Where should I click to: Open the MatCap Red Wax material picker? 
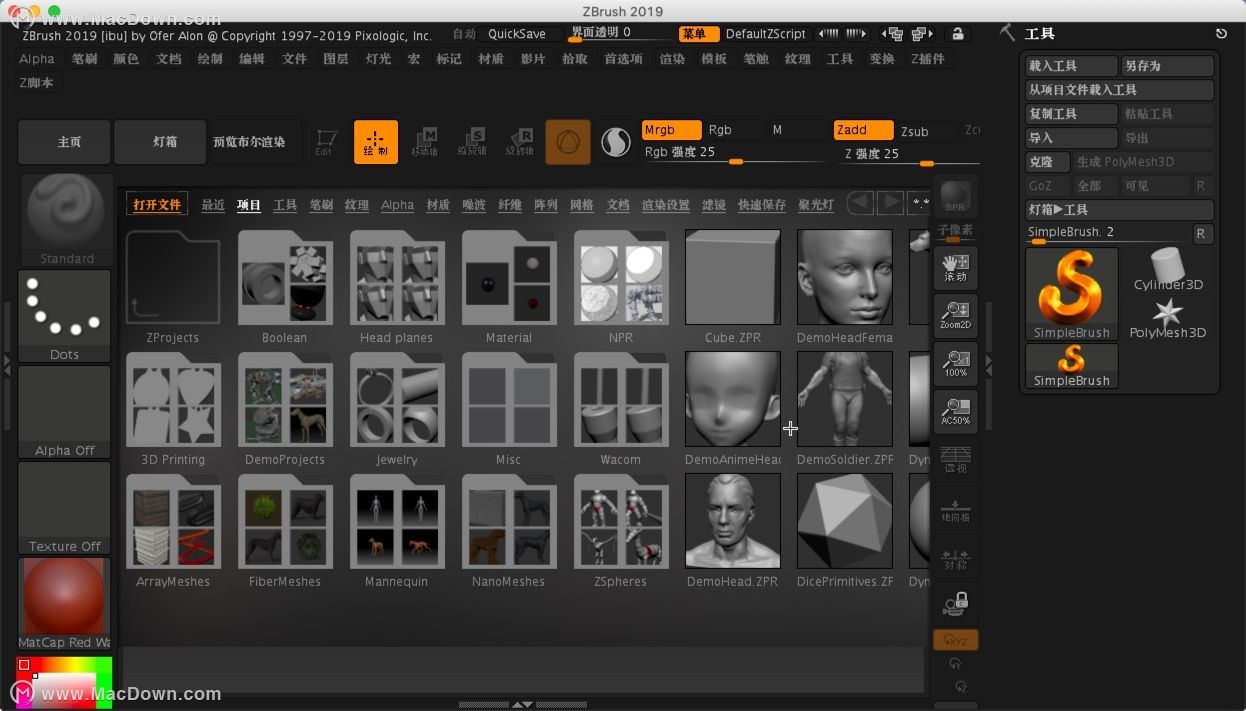[x=65, y=603]
